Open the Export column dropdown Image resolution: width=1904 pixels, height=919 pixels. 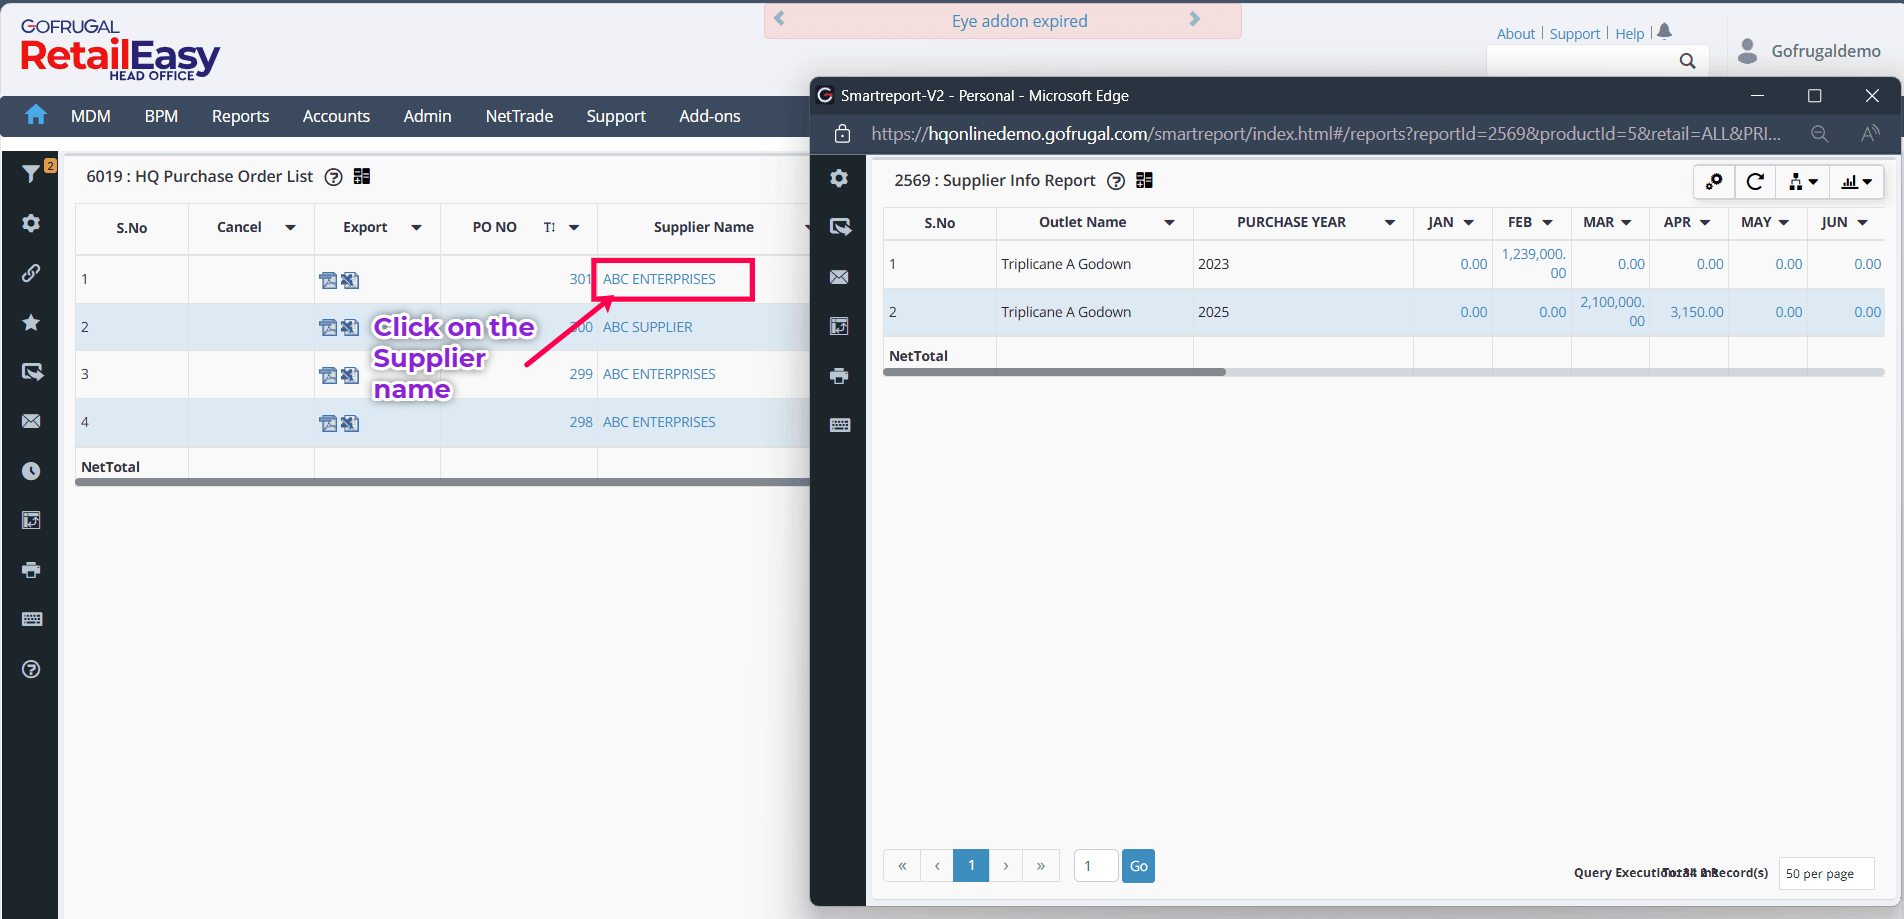(x=416, y=228)
